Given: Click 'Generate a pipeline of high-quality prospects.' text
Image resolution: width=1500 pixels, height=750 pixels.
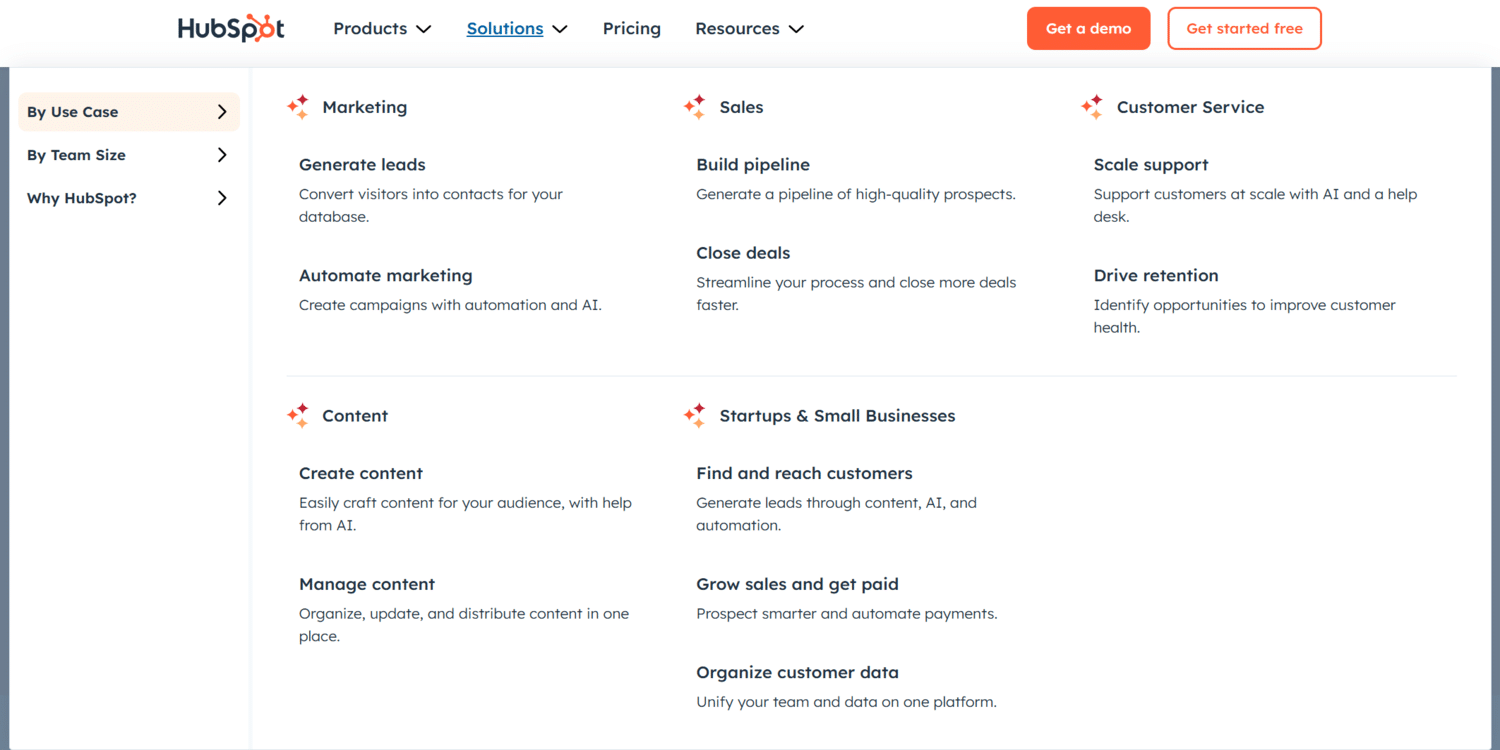Looking at the screenshot, I should (x=856, y=194).
